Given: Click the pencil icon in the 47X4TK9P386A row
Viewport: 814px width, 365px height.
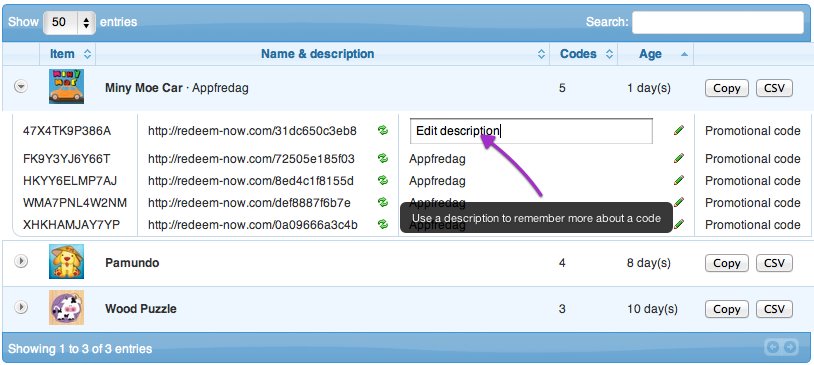Looking at the screenshot, I should (x=679, y=130).
